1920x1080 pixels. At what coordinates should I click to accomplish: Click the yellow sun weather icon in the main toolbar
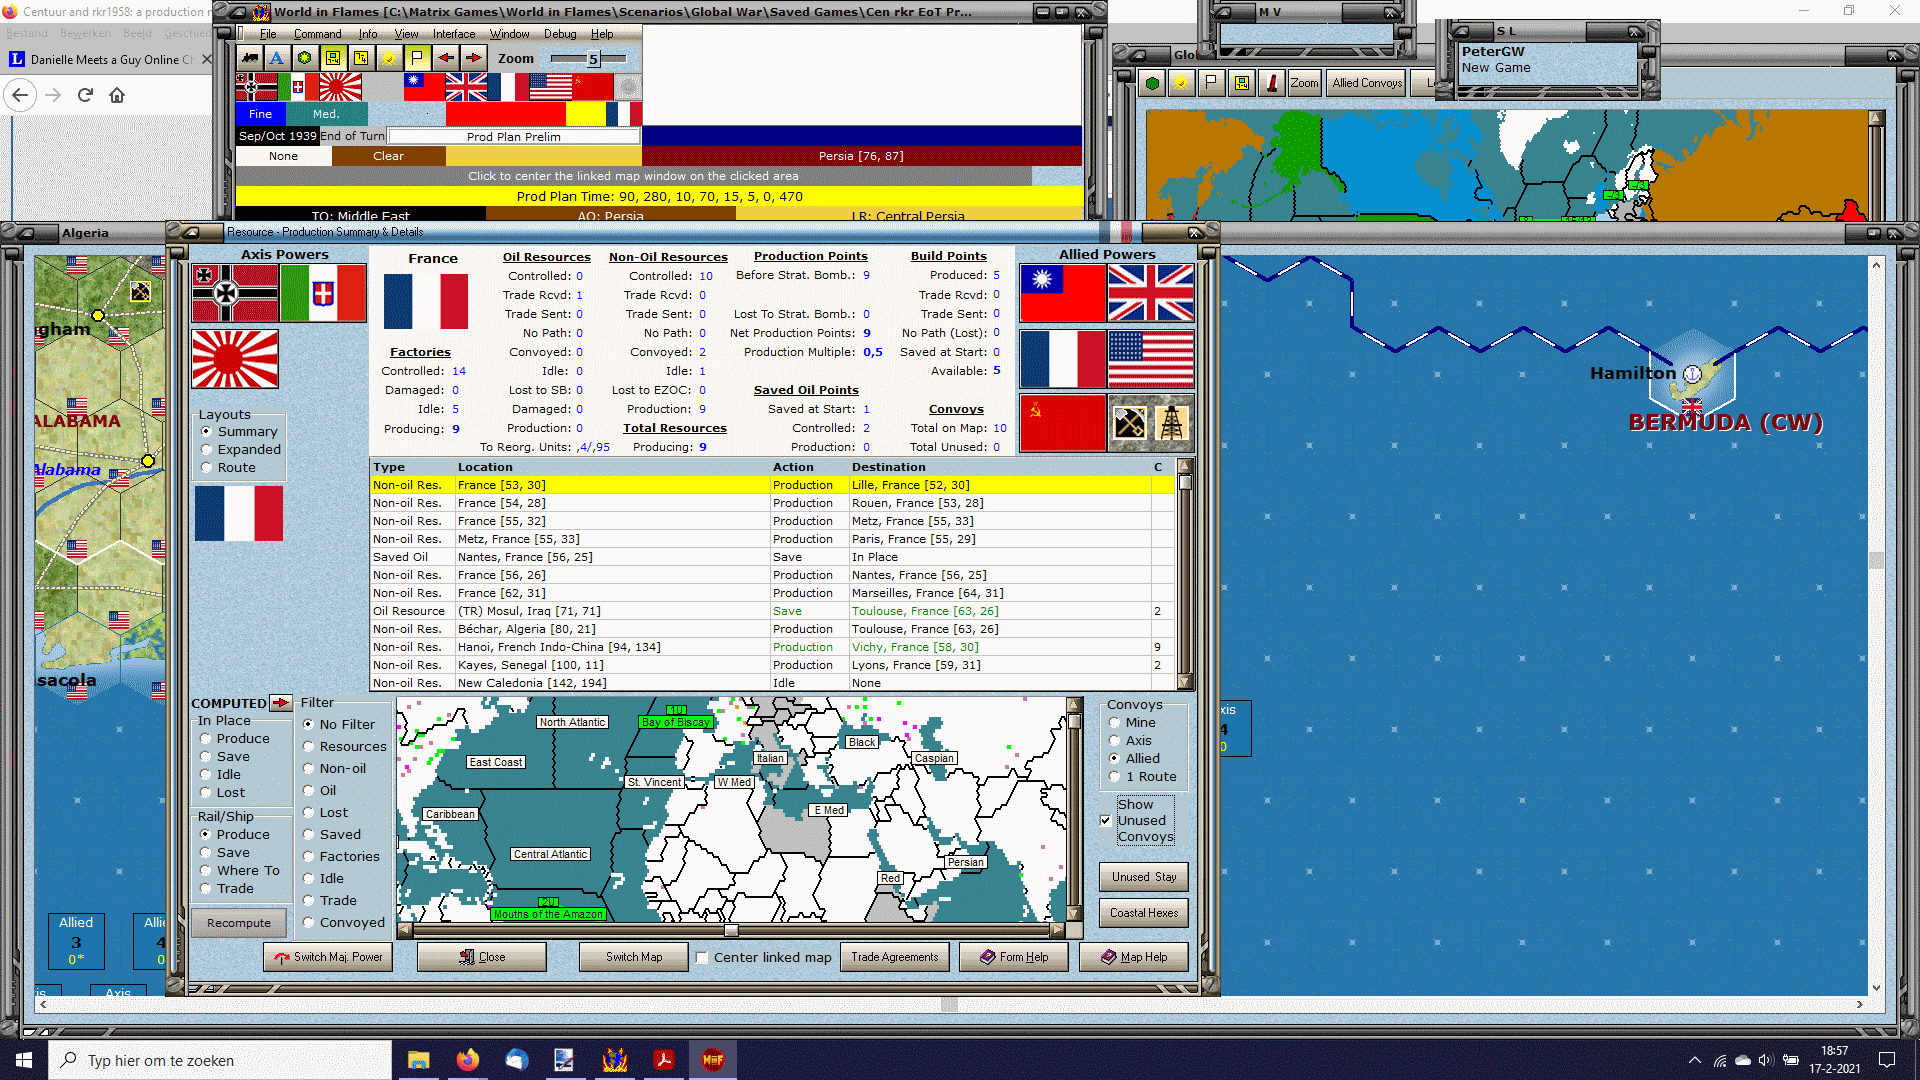point(389,58)
